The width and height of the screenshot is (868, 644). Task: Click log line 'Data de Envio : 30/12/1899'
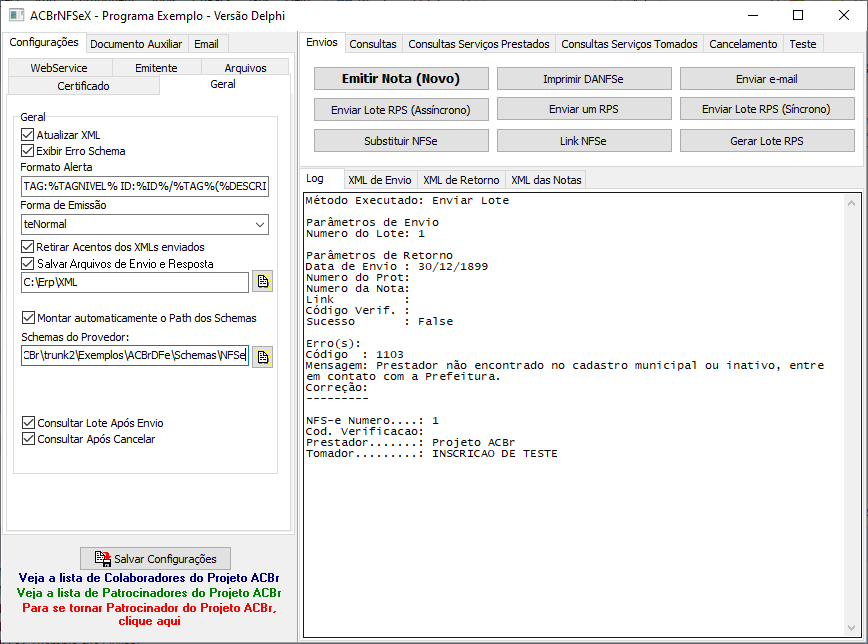(397, 266)
